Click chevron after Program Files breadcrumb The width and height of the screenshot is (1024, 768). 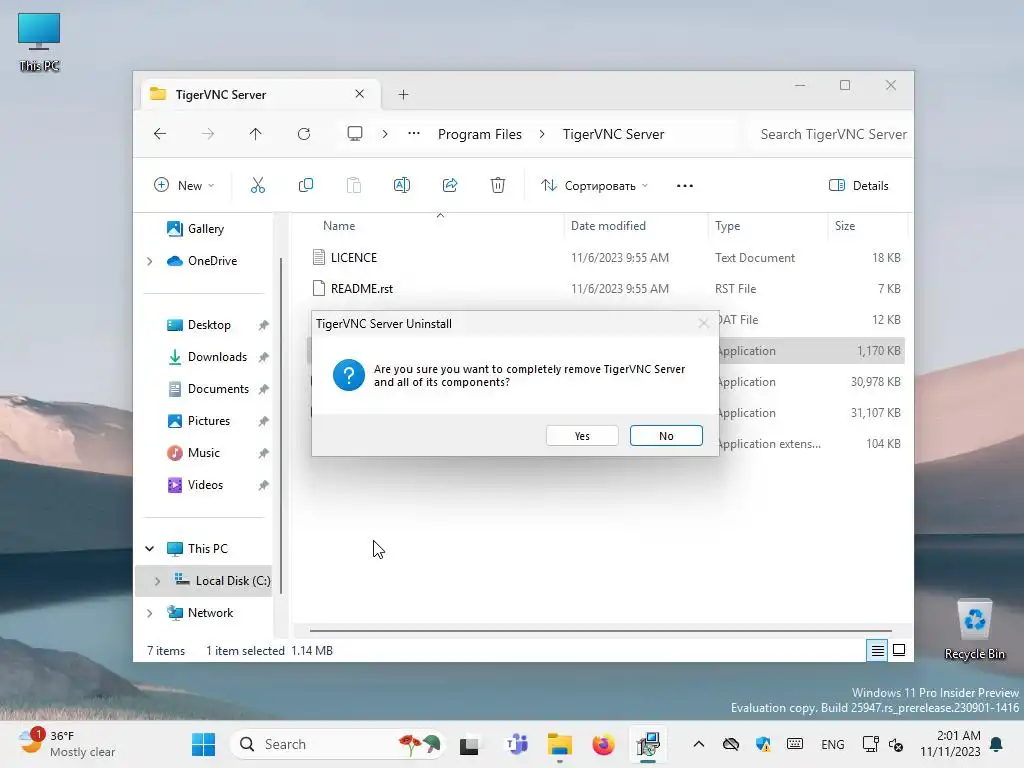pos(542,134)
